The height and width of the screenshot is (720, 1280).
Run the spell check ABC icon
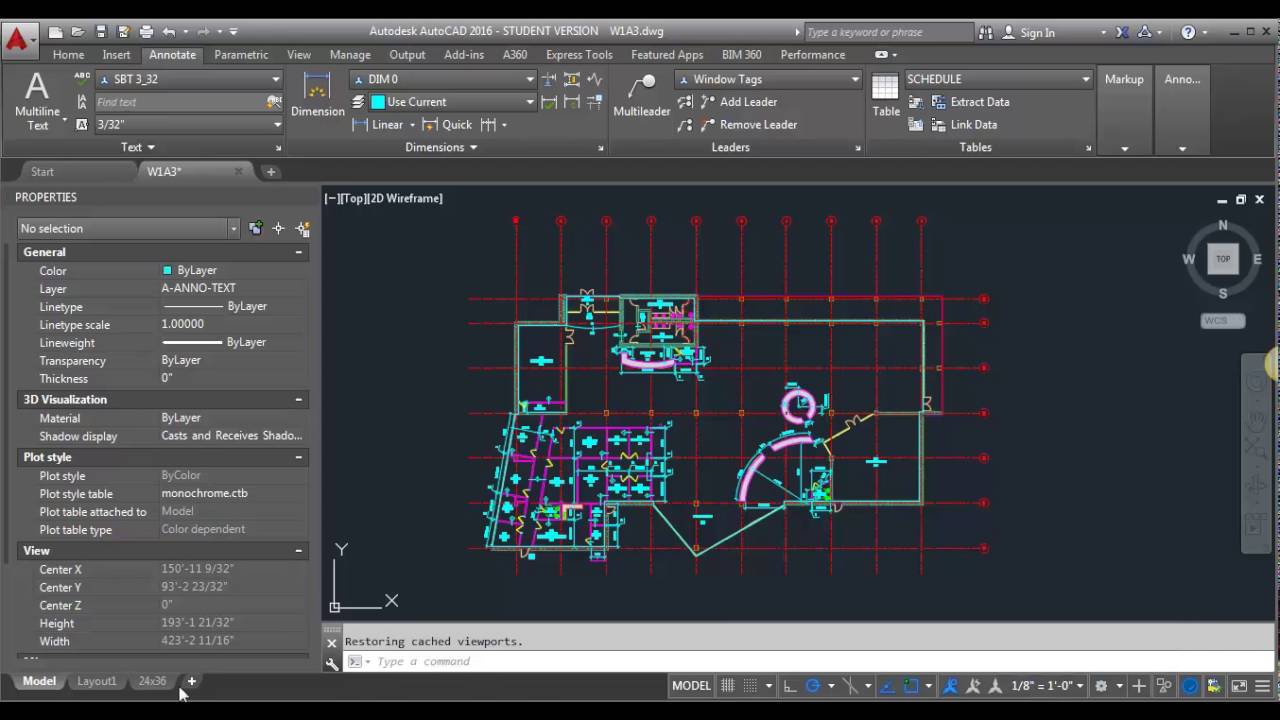[82, 78]
